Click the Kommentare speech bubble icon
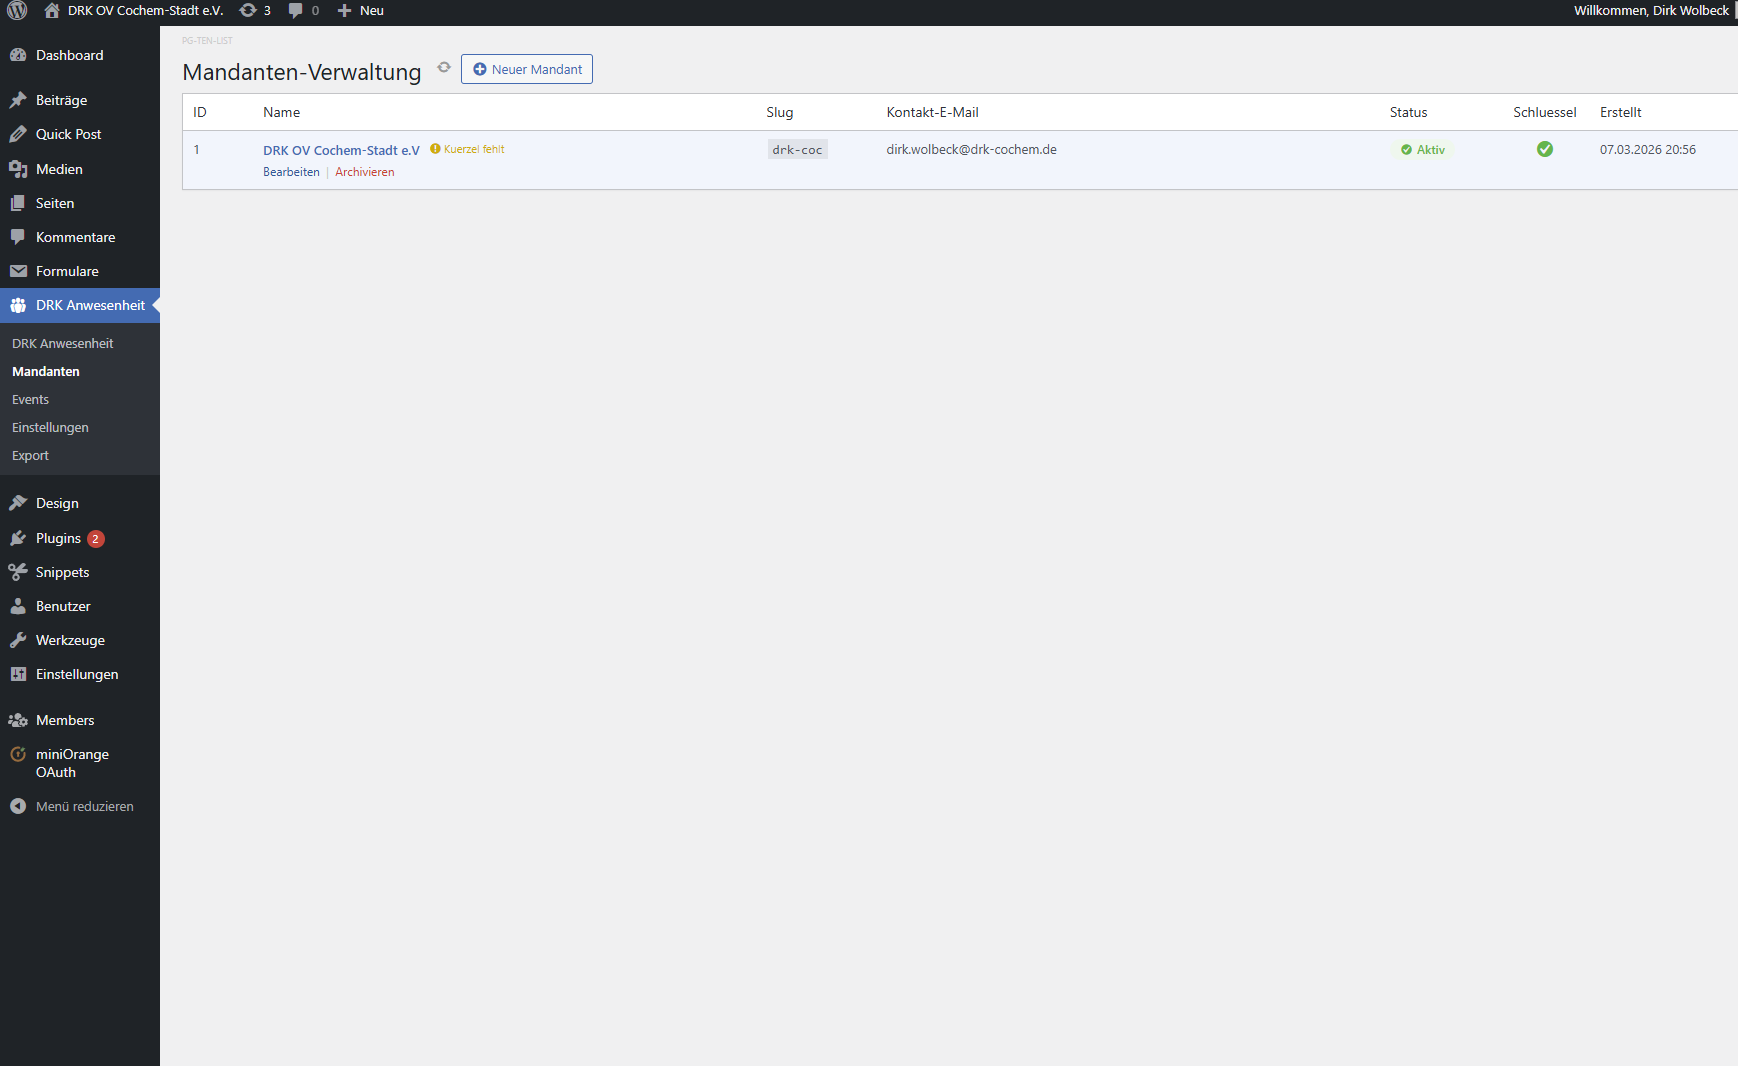The image size is (1738, 1066). coord(18,237)
